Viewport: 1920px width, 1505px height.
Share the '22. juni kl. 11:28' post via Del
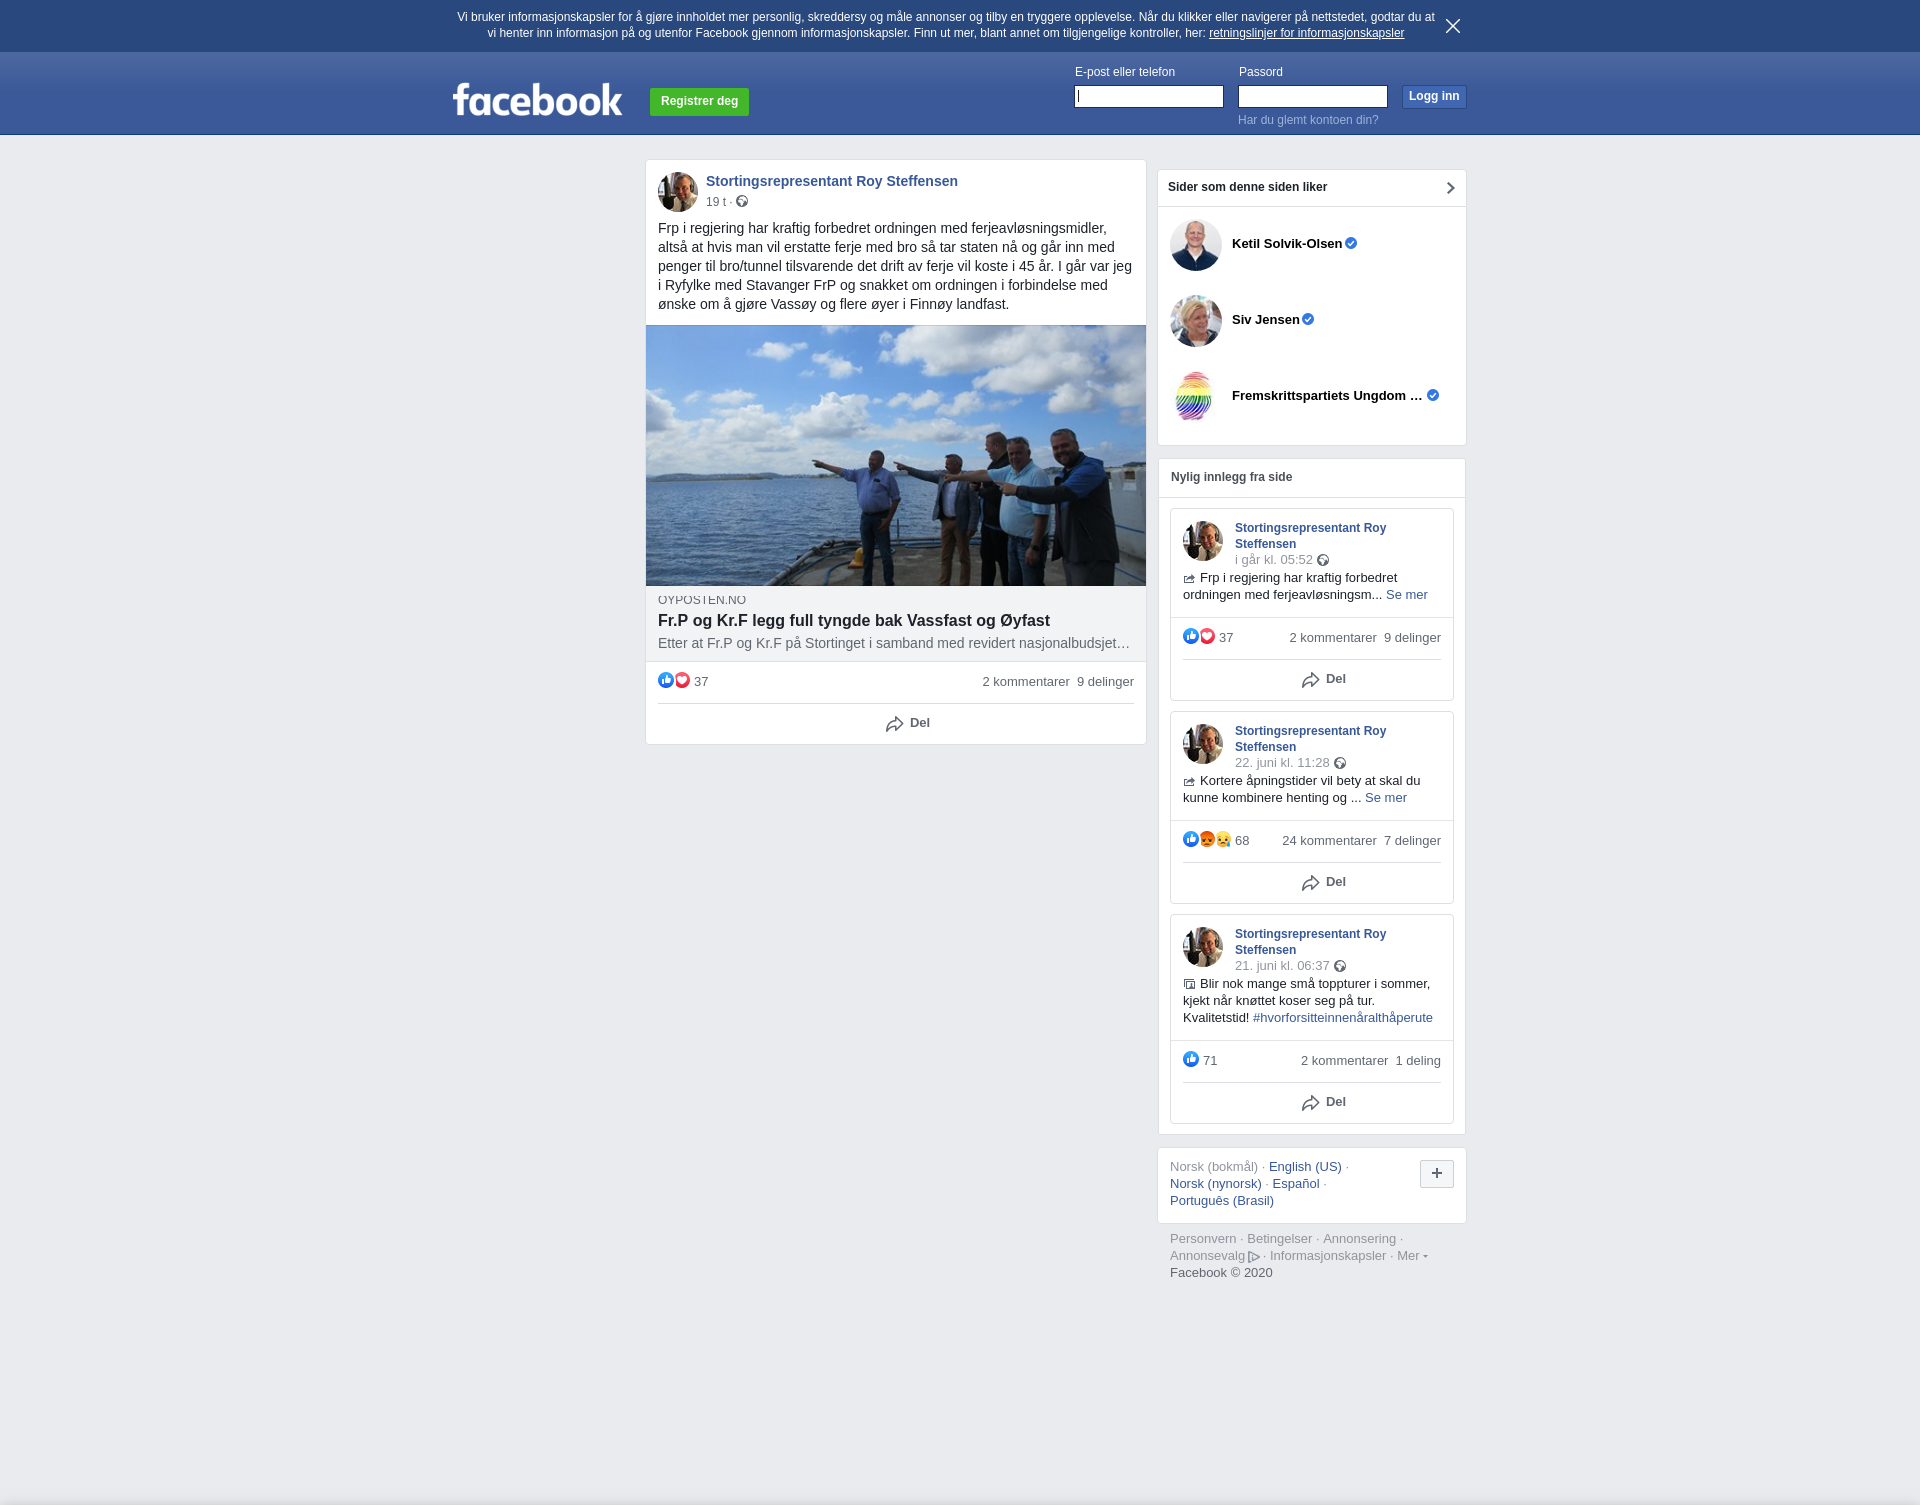(x=1324, y=882)
